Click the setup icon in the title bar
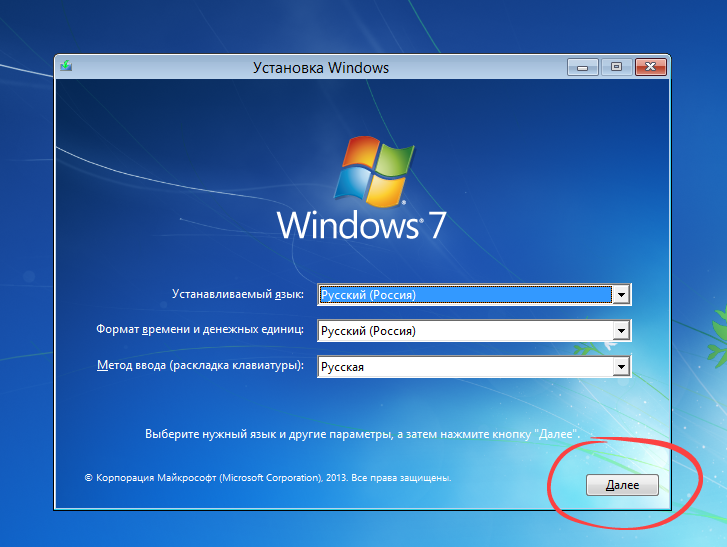 coord(66,68)
